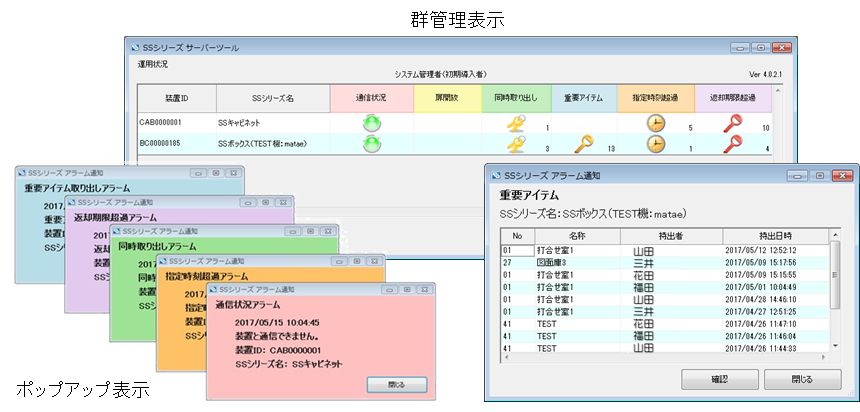Close the pink 通信状況アラーム popup window
The height and width of the screenshot is (412, 860).
click(423, 289)
